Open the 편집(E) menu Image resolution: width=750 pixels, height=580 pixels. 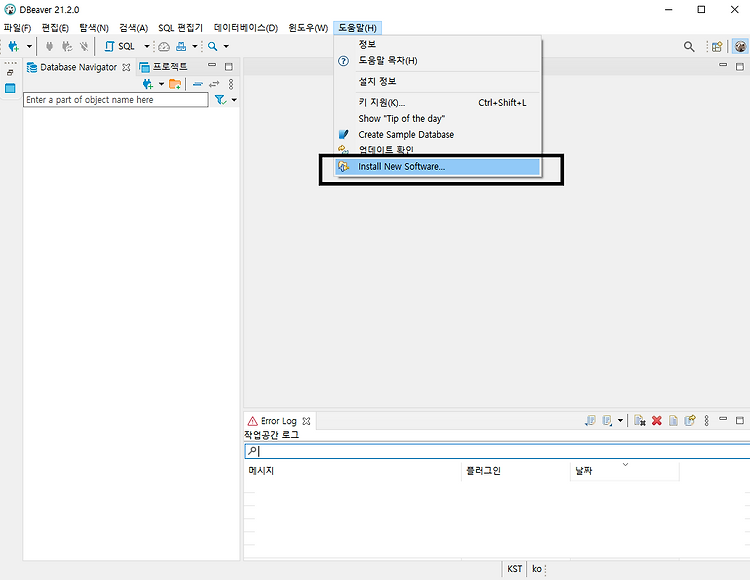pos(55,28)
